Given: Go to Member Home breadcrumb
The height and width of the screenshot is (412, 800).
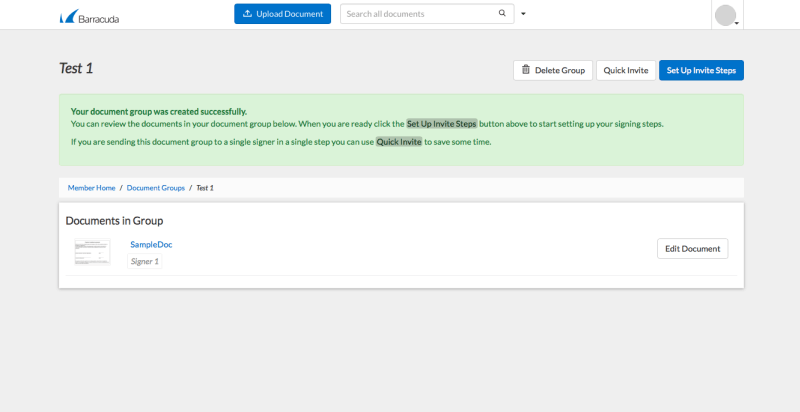Looking at the screenshot, I should (x=91, y=188).
